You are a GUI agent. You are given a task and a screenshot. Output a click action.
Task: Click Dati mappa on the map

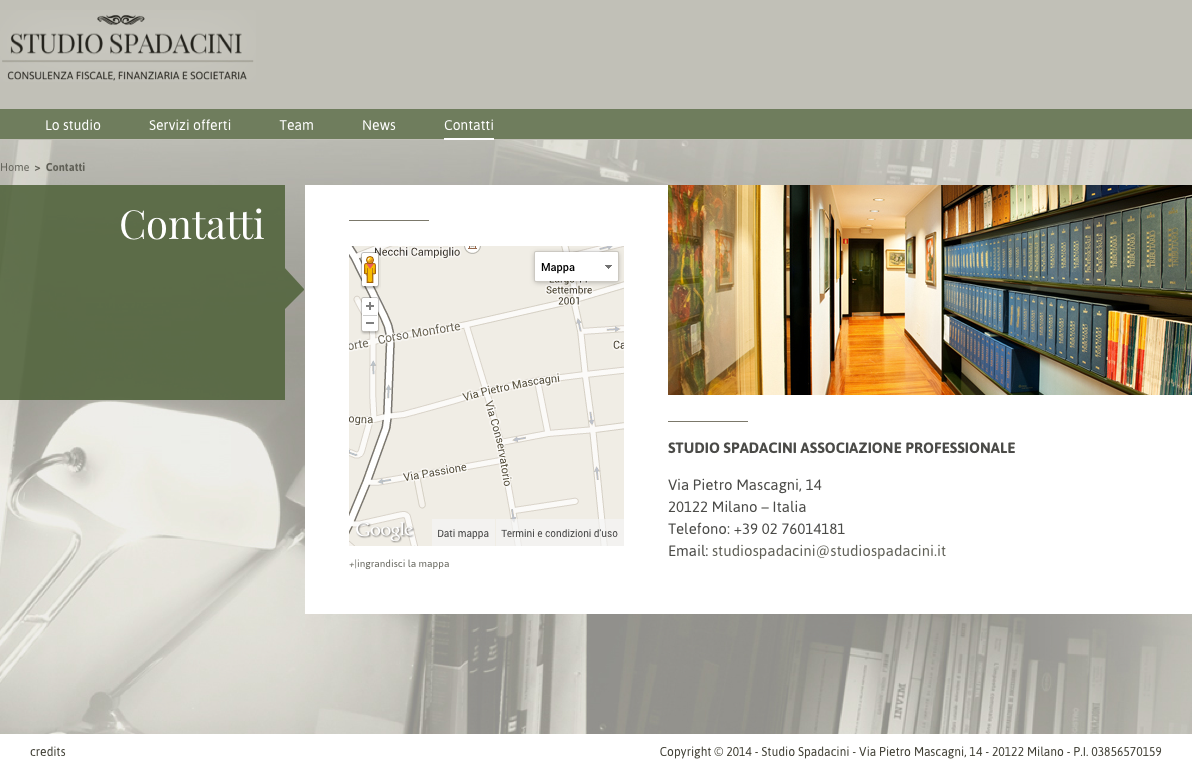point(463,534)
